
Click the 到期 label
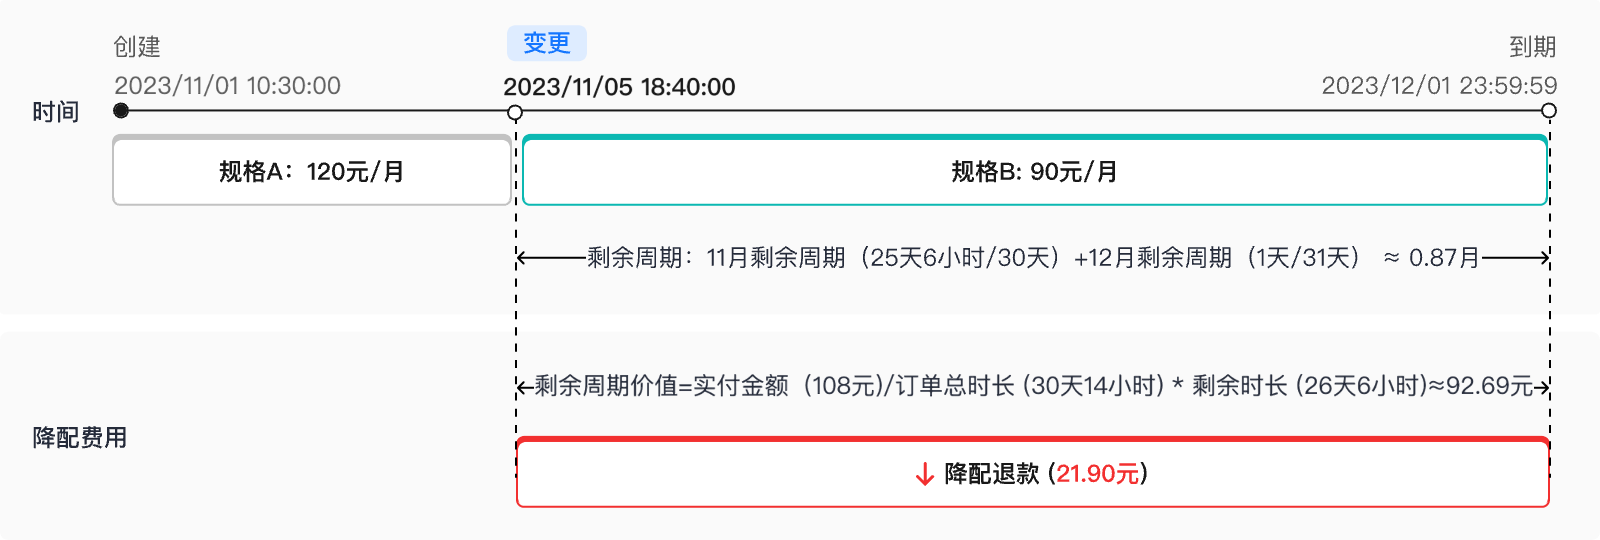coord(1533,47)
